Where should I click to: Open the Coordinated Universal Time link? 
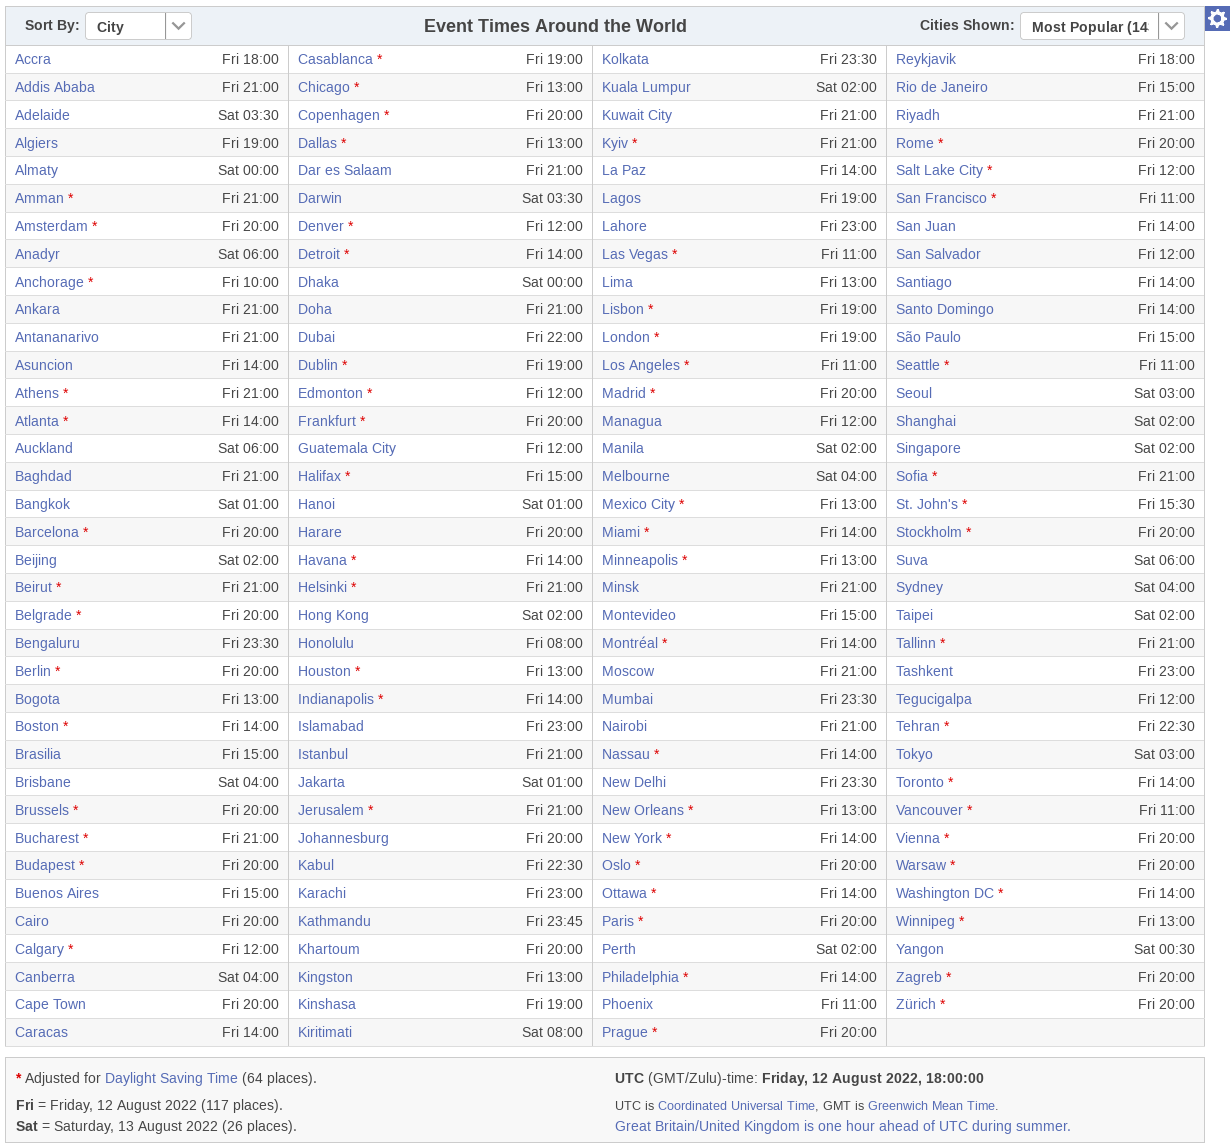coord(736,1105)
